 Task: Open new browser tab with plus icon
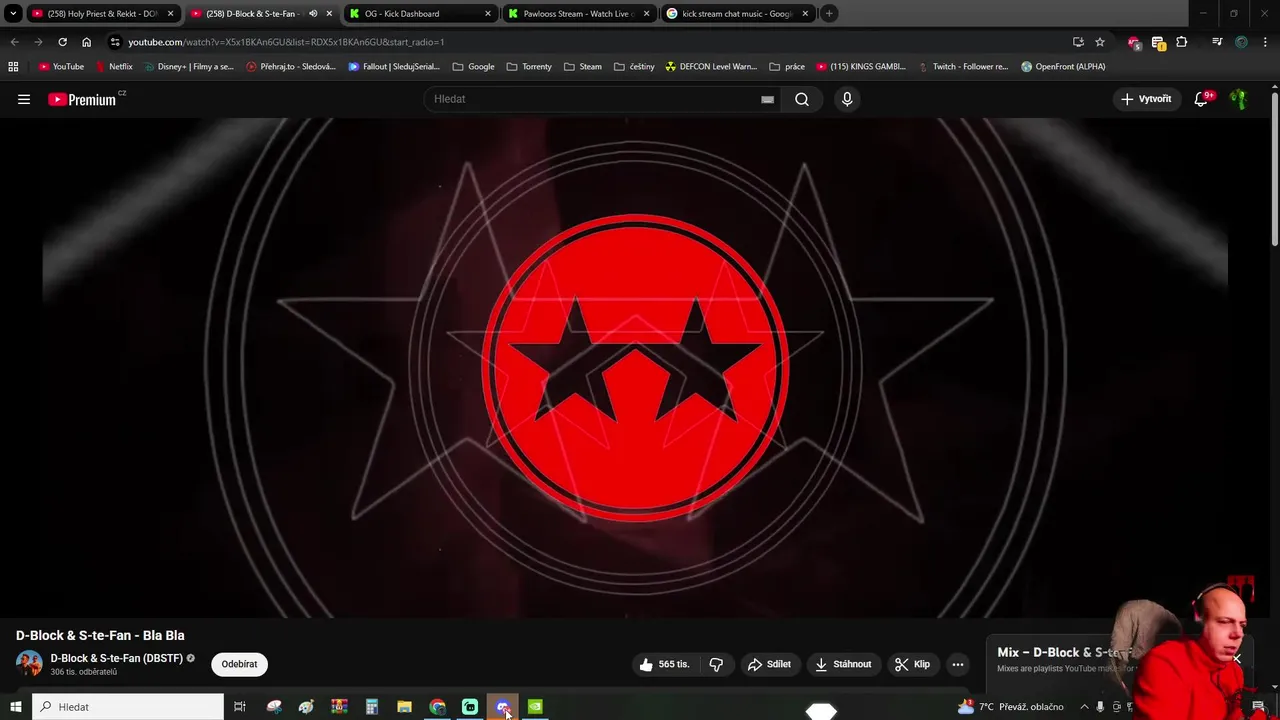[829, 14]
